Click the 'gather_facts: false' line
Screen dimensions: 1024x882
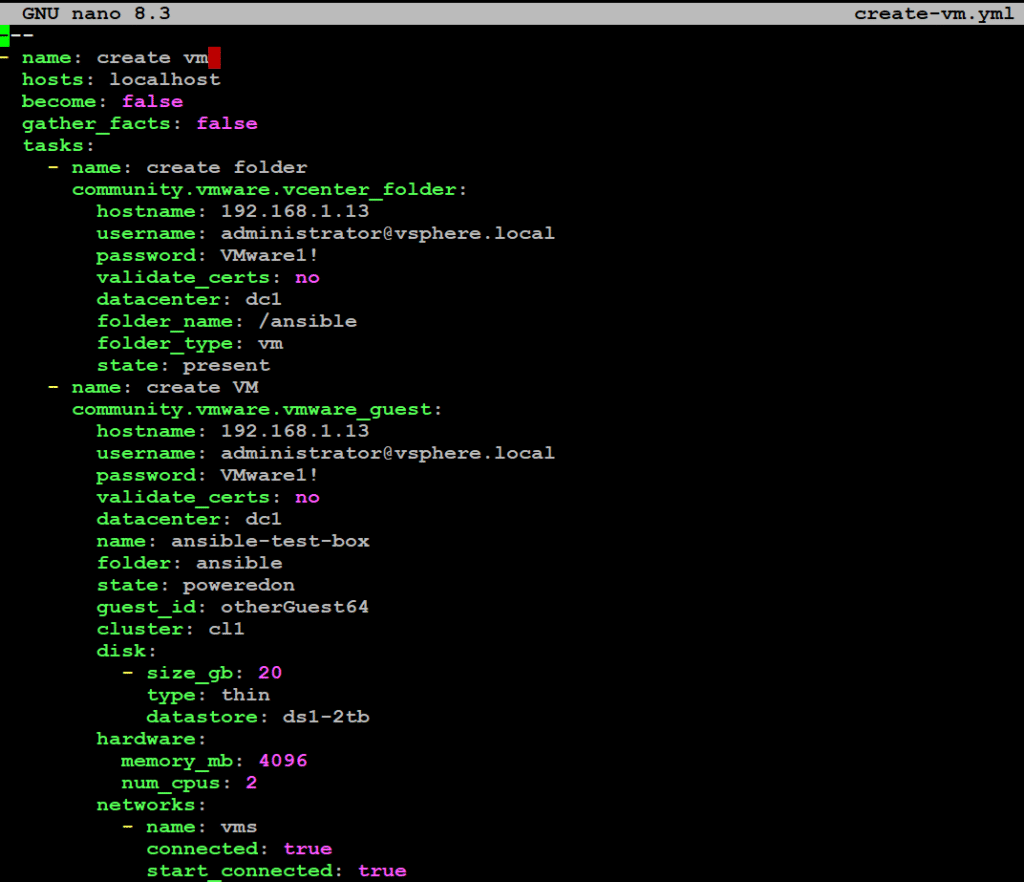pyautogui.click(x=140, y=123)
